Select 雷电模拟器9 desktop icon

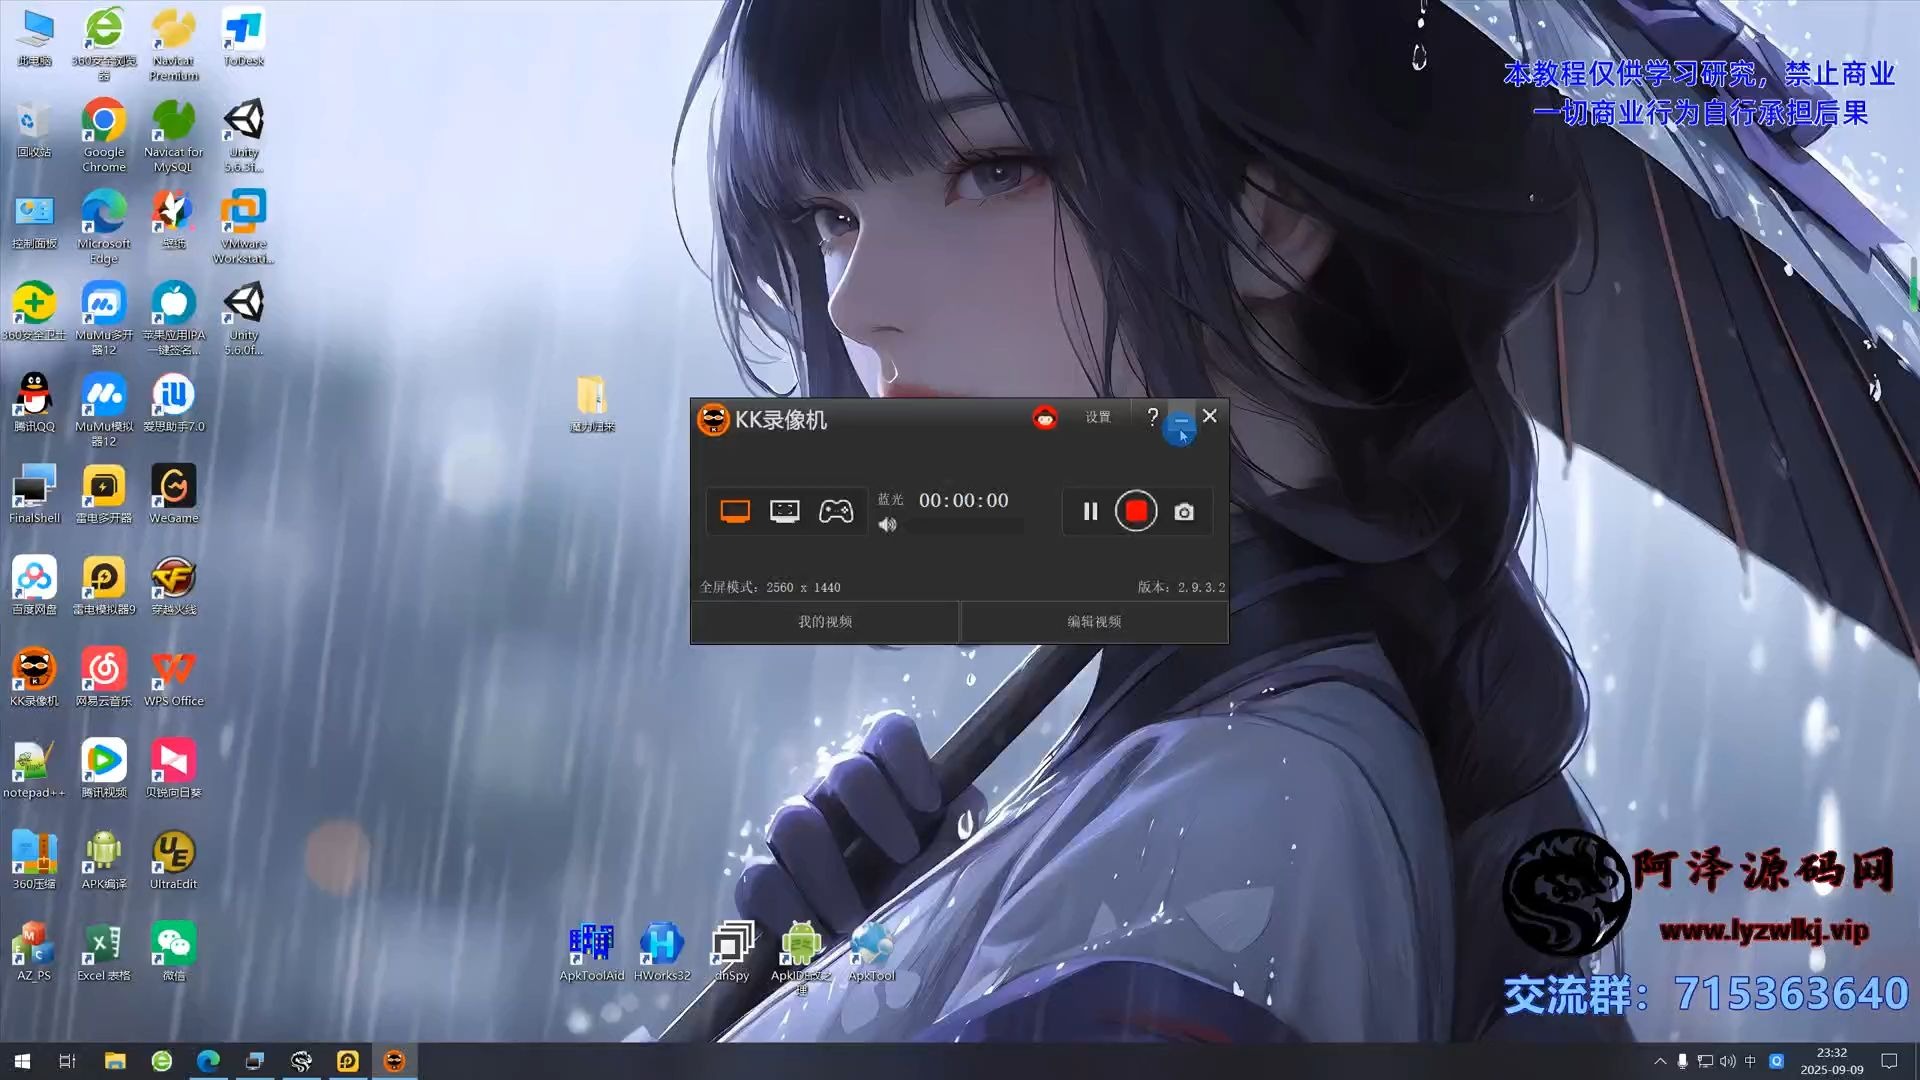104,585
